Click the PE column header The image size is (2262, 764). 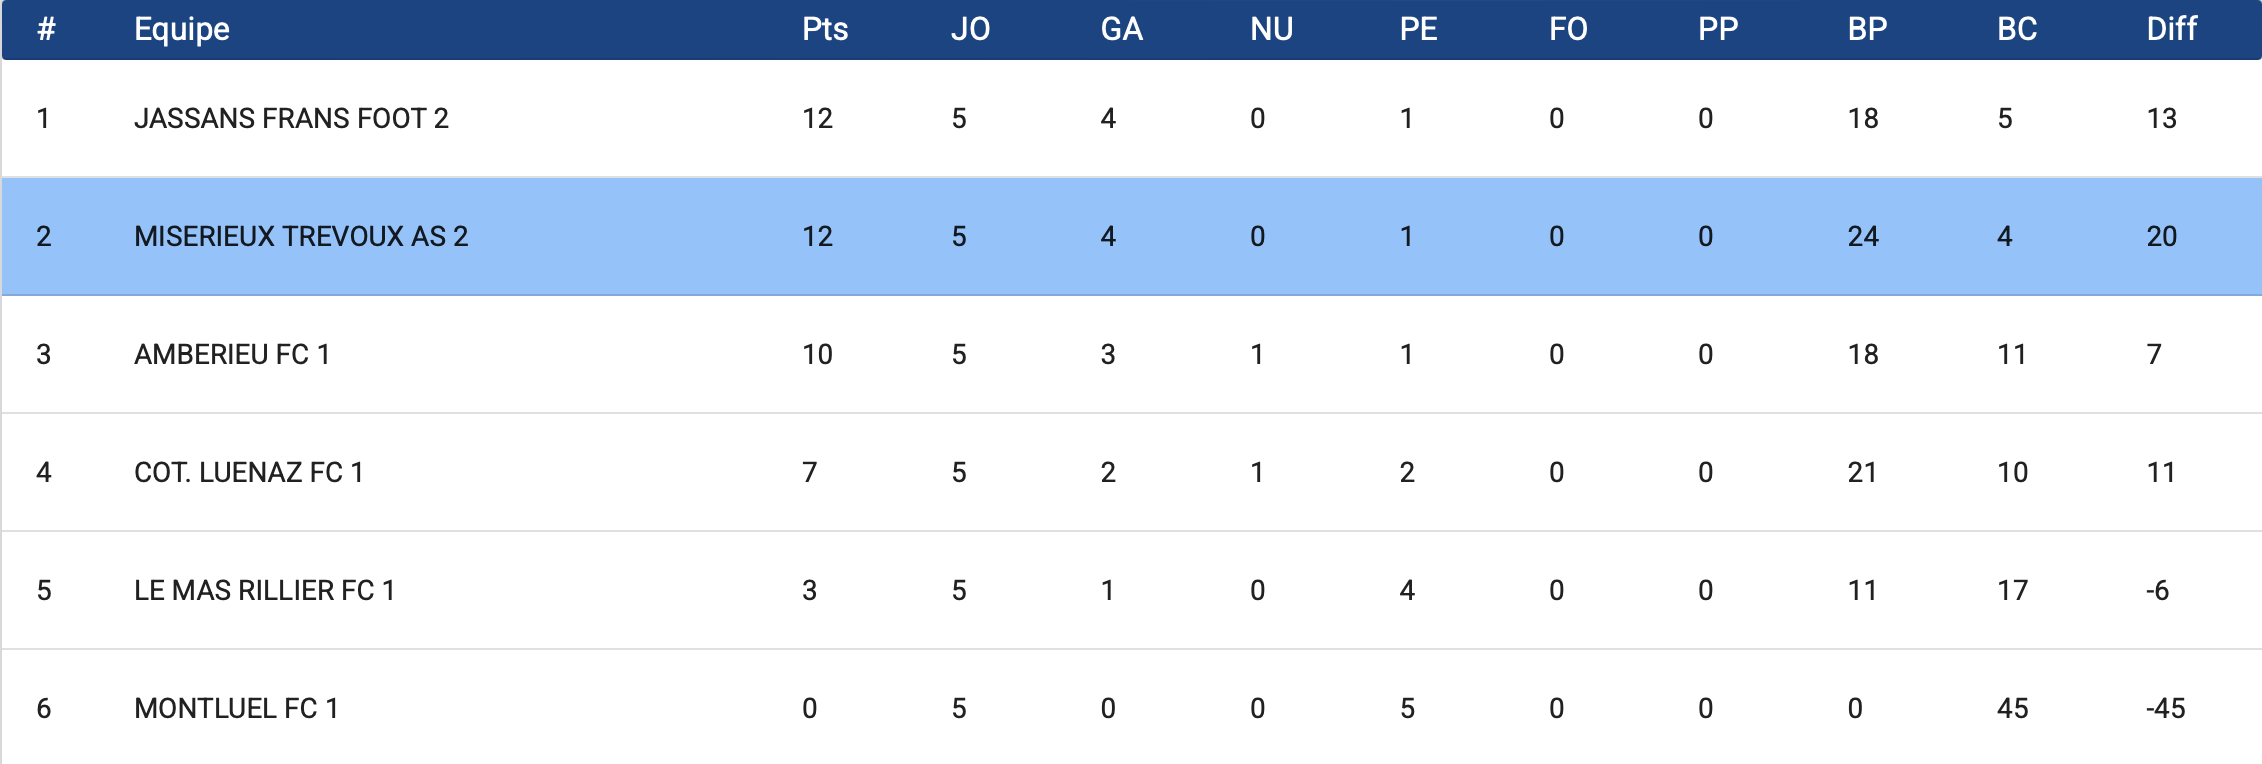point(1418,29)
